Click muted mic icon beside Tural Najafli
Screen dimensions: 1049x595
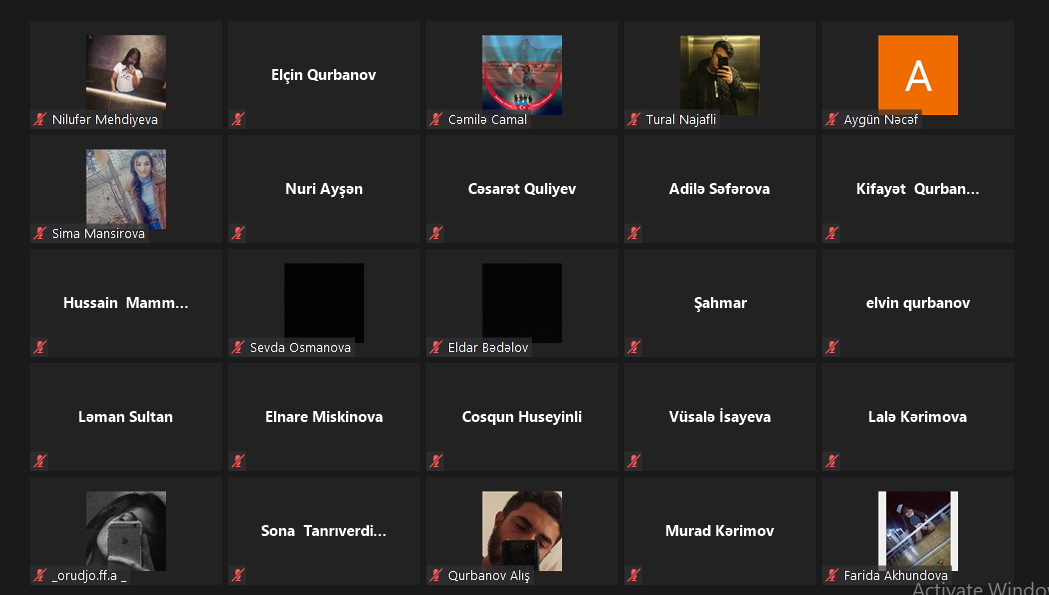tap(634, 120)
